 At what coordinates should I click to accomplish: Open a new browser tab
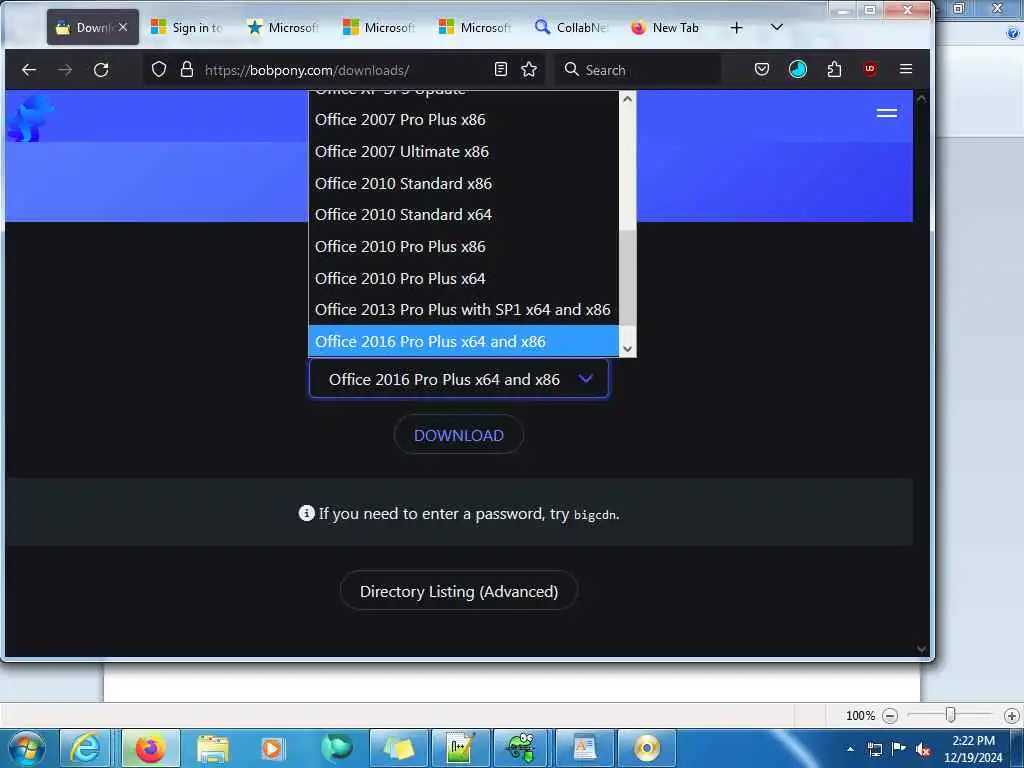pyautogui.click(x=736, y=27)
